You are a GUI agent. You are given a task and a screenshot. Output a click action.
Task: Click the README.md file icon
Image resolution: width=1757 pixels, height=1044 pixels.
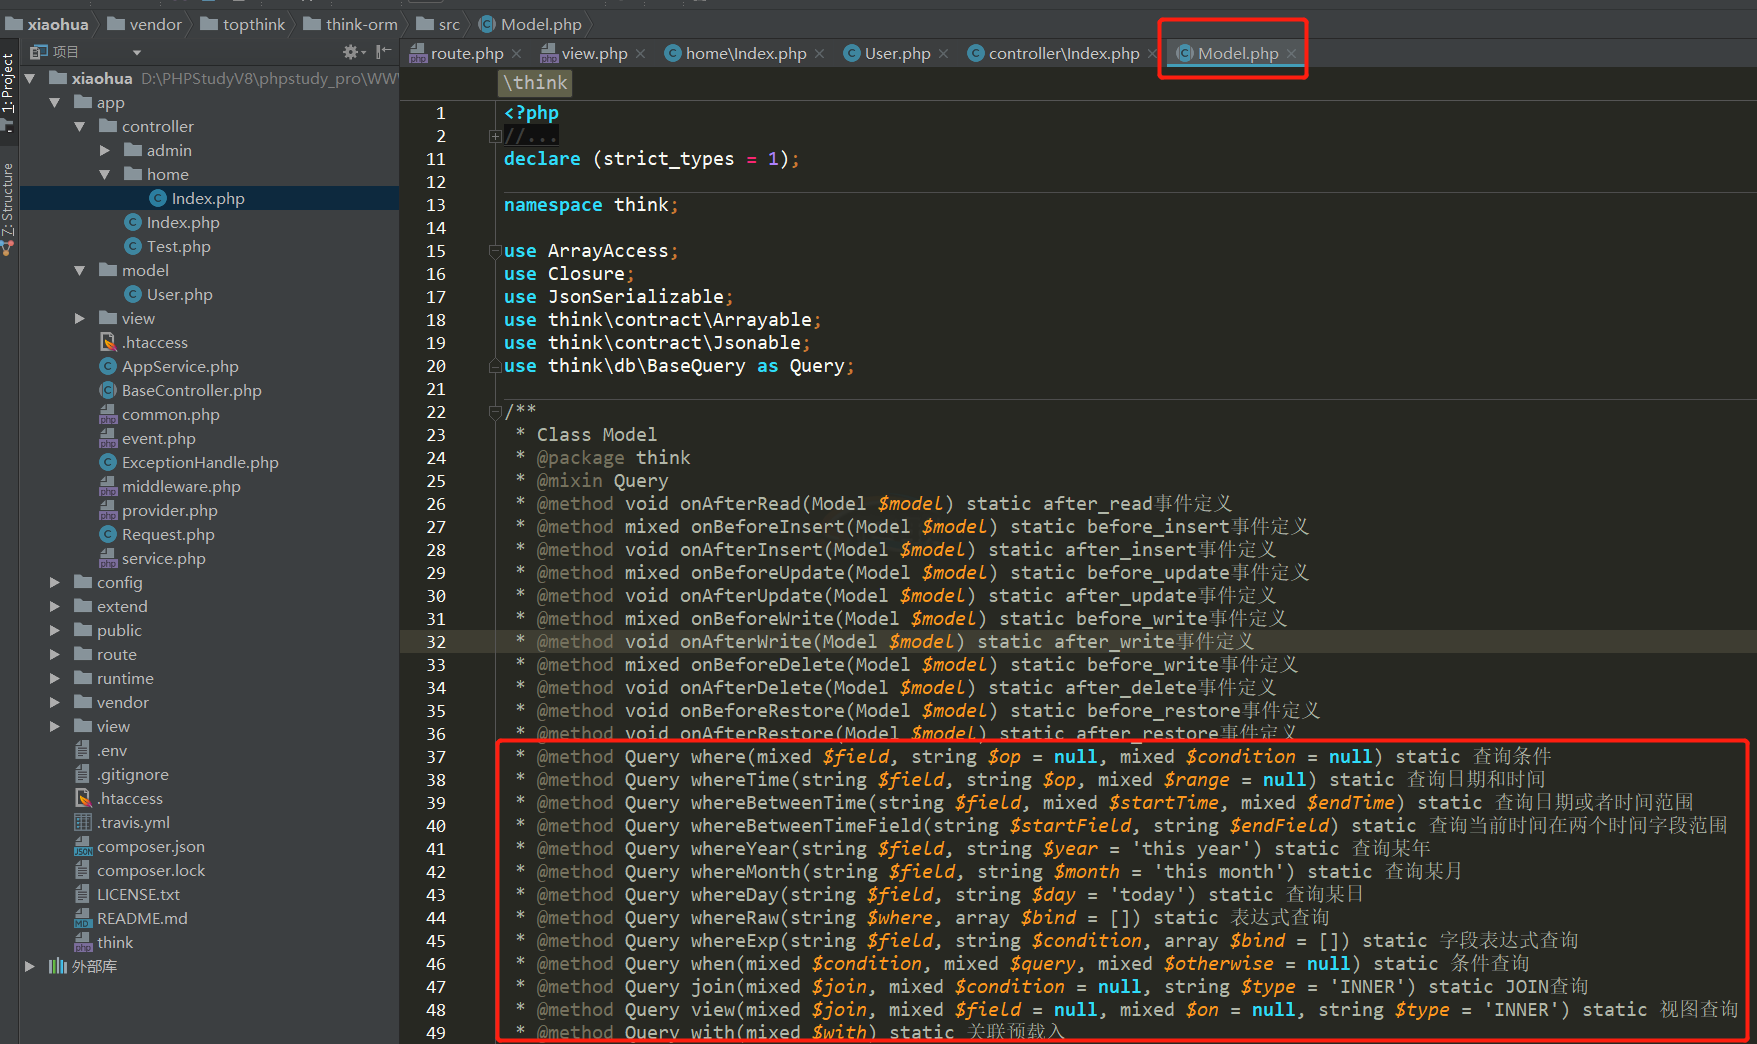(x=83, y=918)
